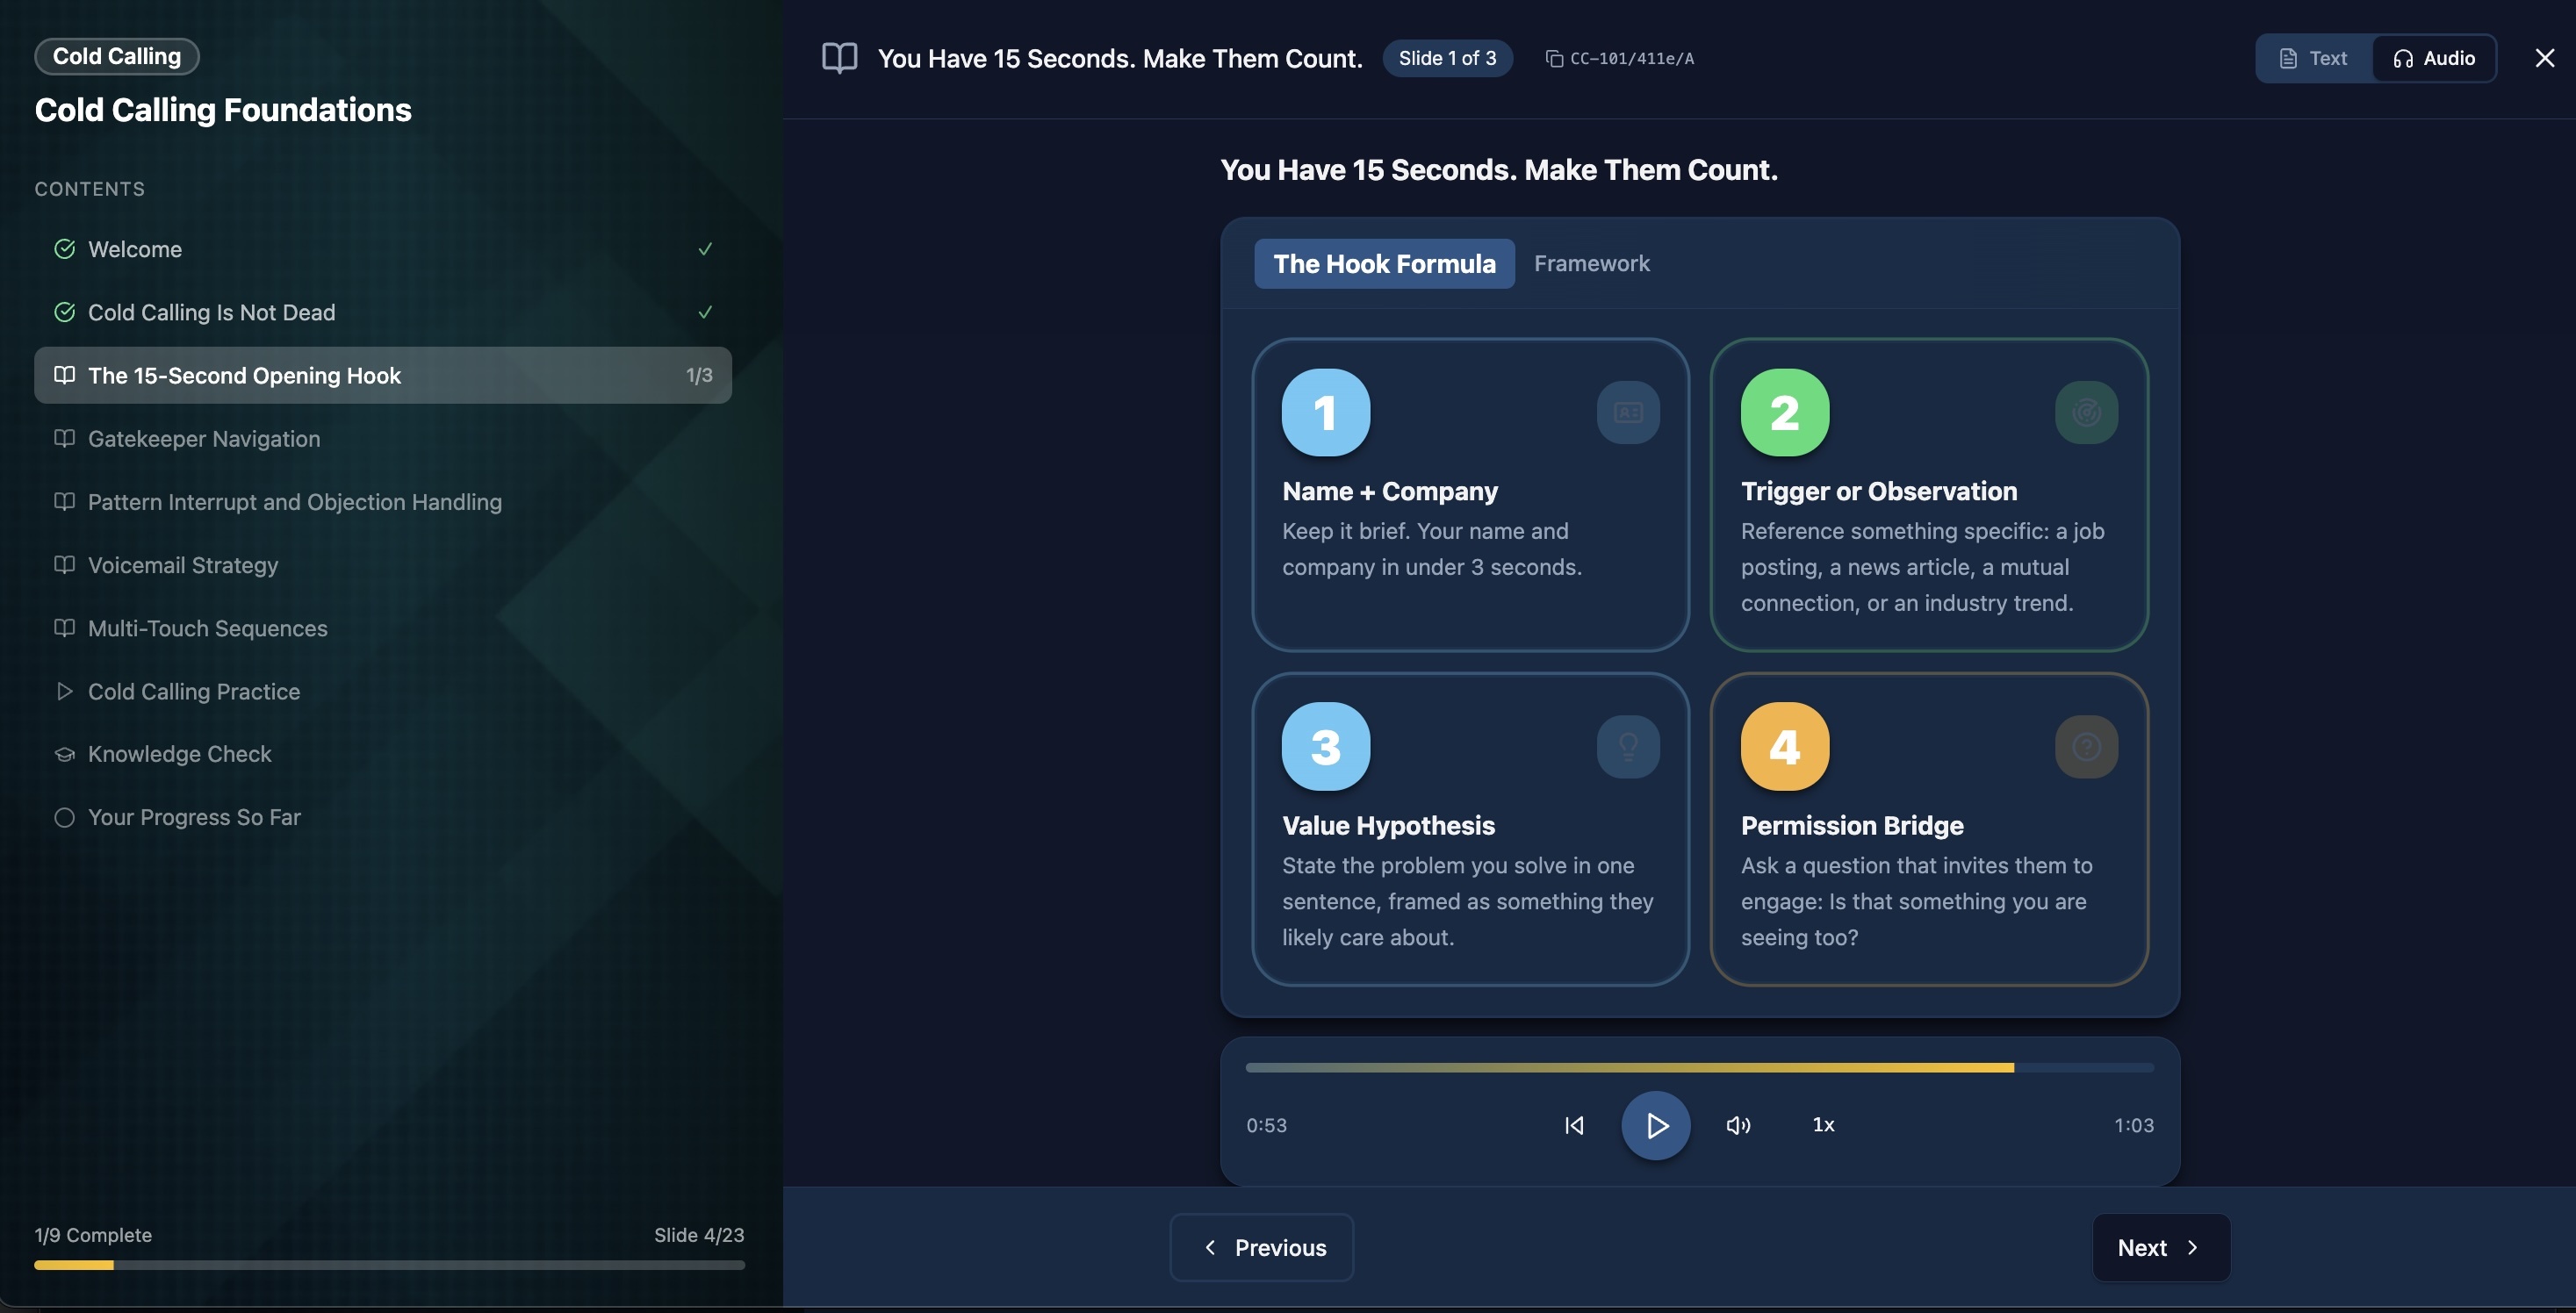This screenshot has width=2576, height=1313.
Task: Open Cold Calling Is Not Dead lesson
Action: coord(383,312)
